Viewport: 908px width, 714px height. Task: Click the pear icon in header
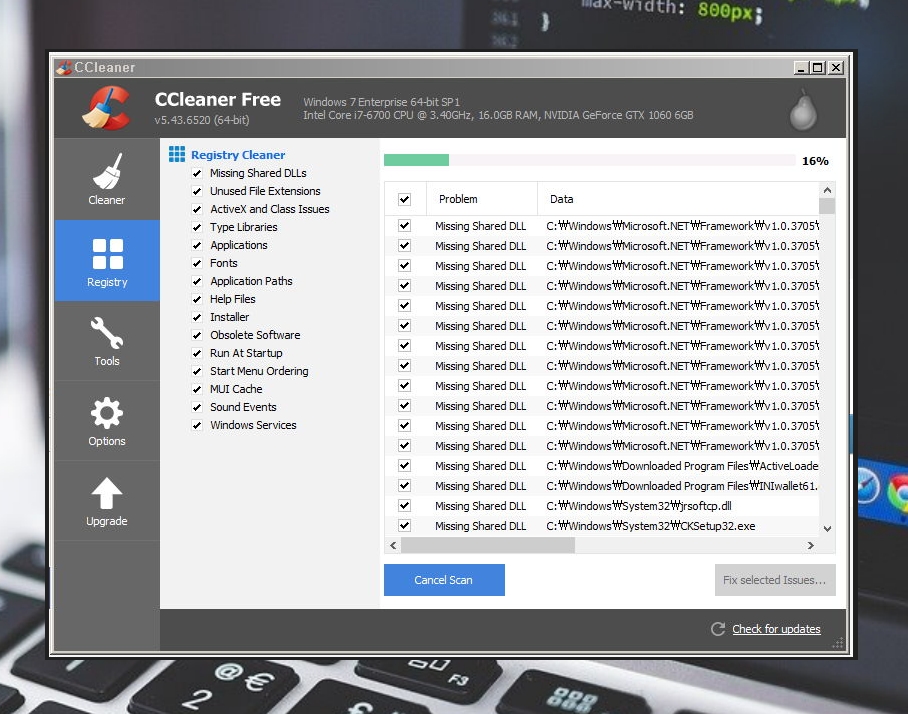[803, 110]
